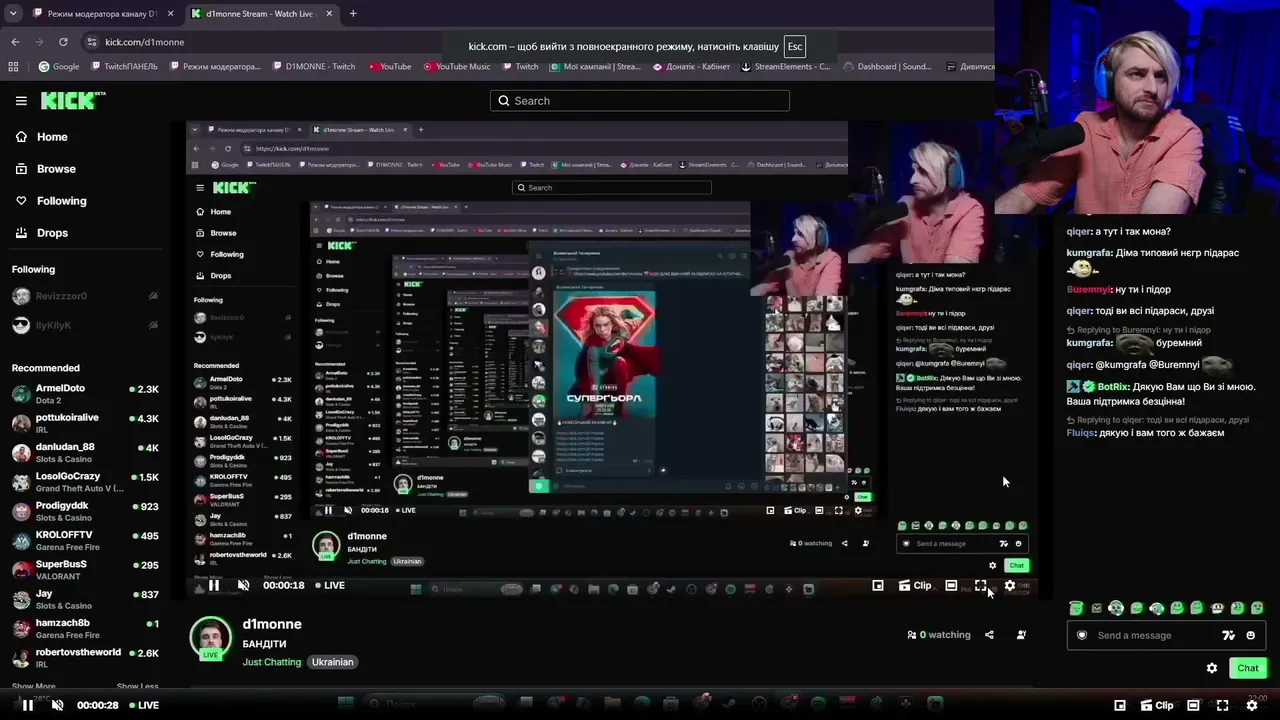Open SuperBusS's VALORANT channel in the outermost sidebar
1280x720 pixels.
85,570
